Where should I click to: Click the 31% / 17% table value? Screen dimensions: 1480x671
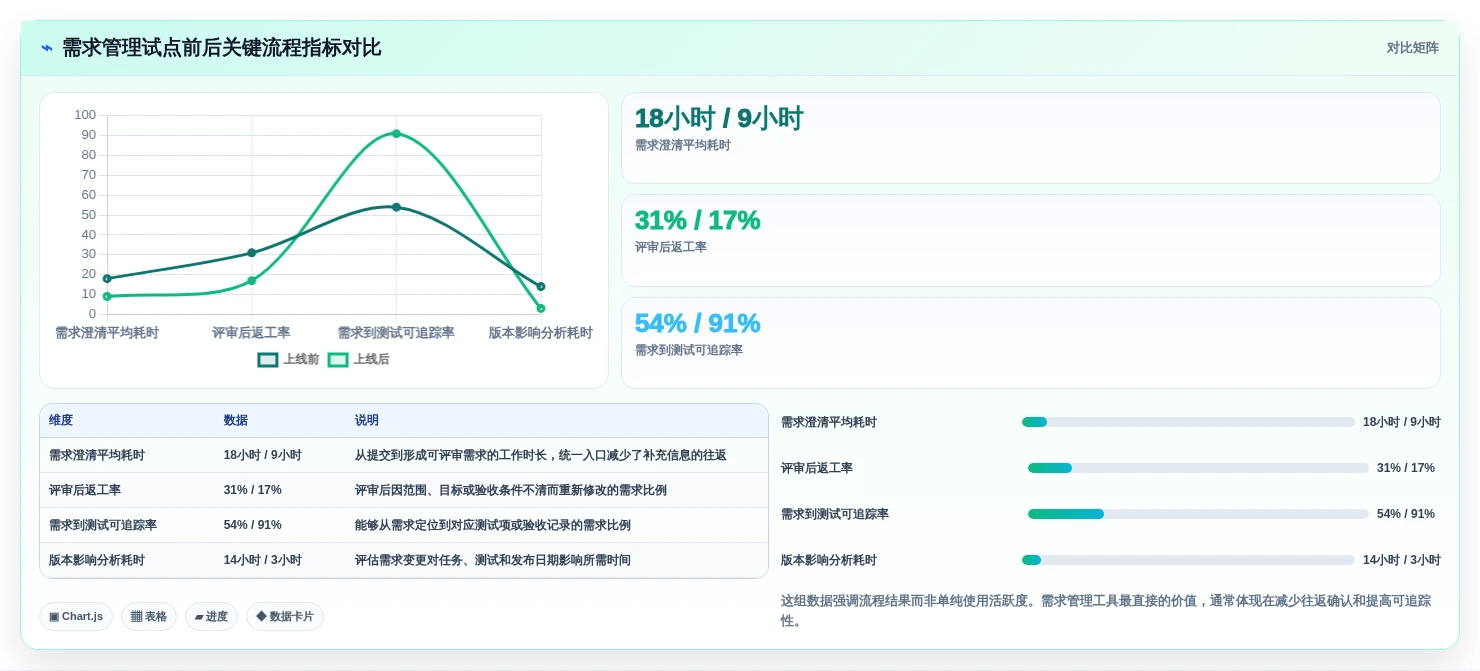pyautogui.click(x=253, y=490)
